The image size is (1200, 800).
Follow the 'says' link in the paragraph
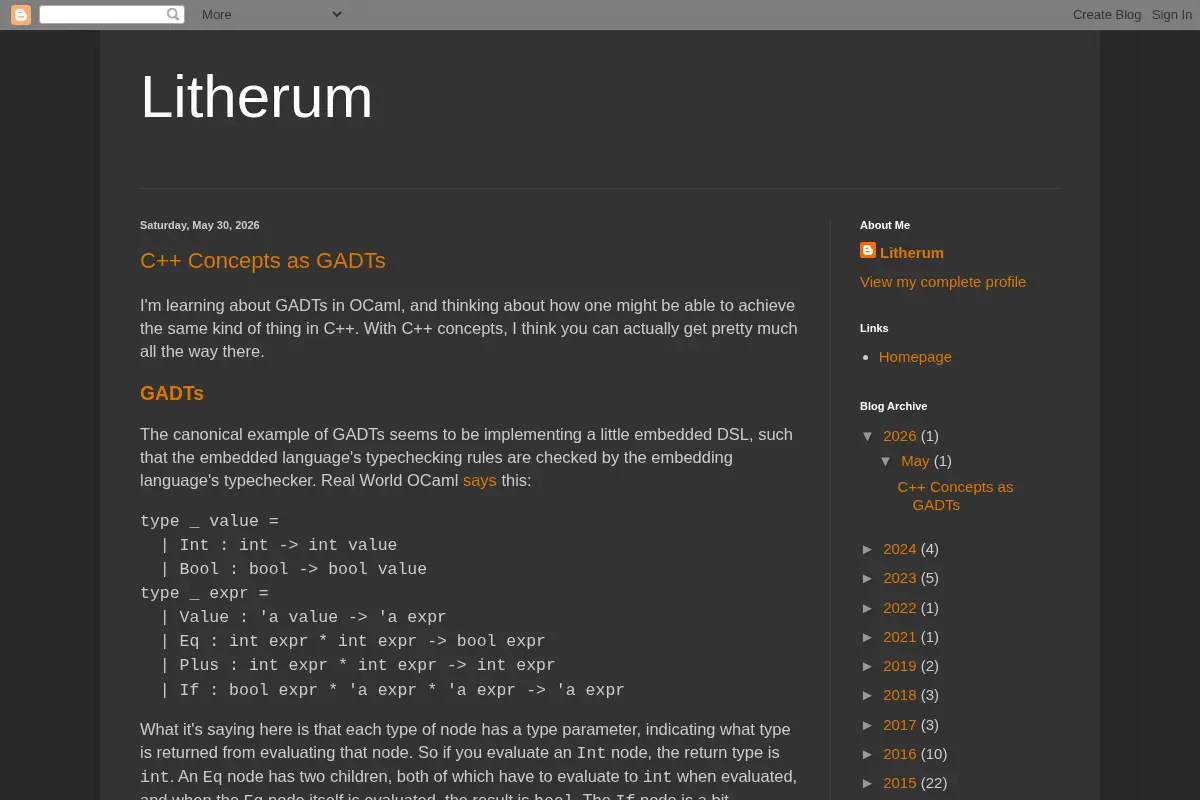click(480, 481)
